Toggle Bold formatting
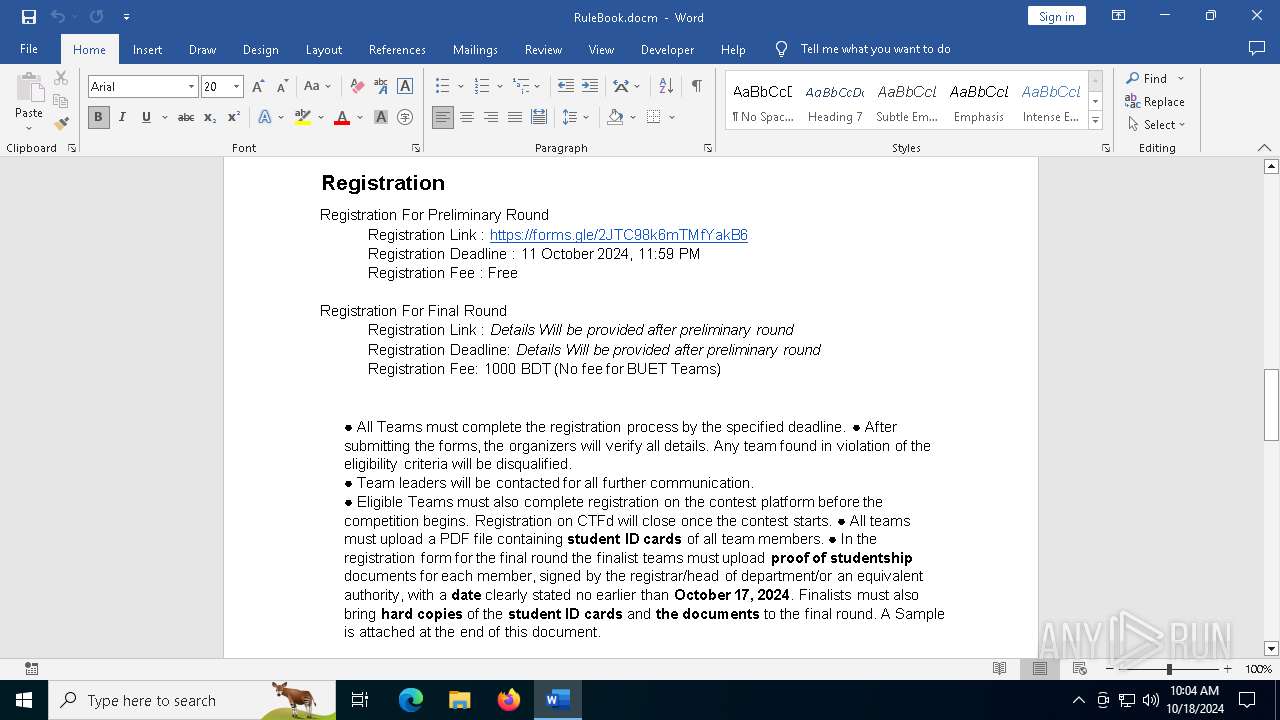The height and width of the screenshot is (720, 1280). [x=98, y=117]
